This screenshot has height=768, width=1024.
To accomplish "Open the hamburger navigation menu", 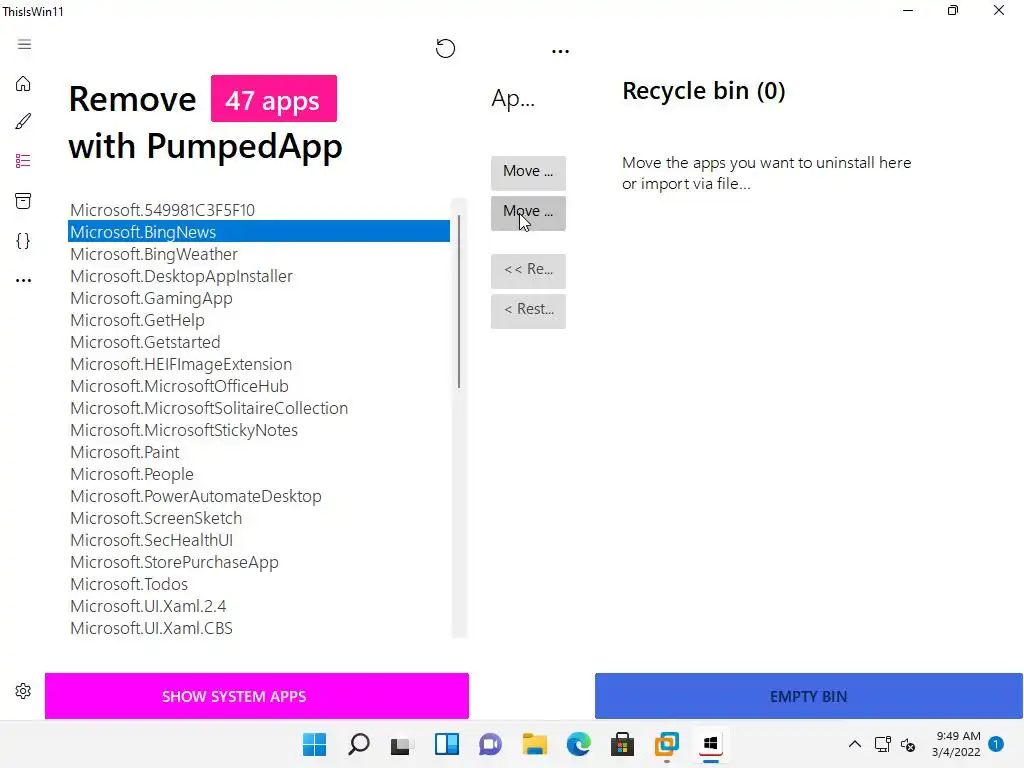I will 24,44.
